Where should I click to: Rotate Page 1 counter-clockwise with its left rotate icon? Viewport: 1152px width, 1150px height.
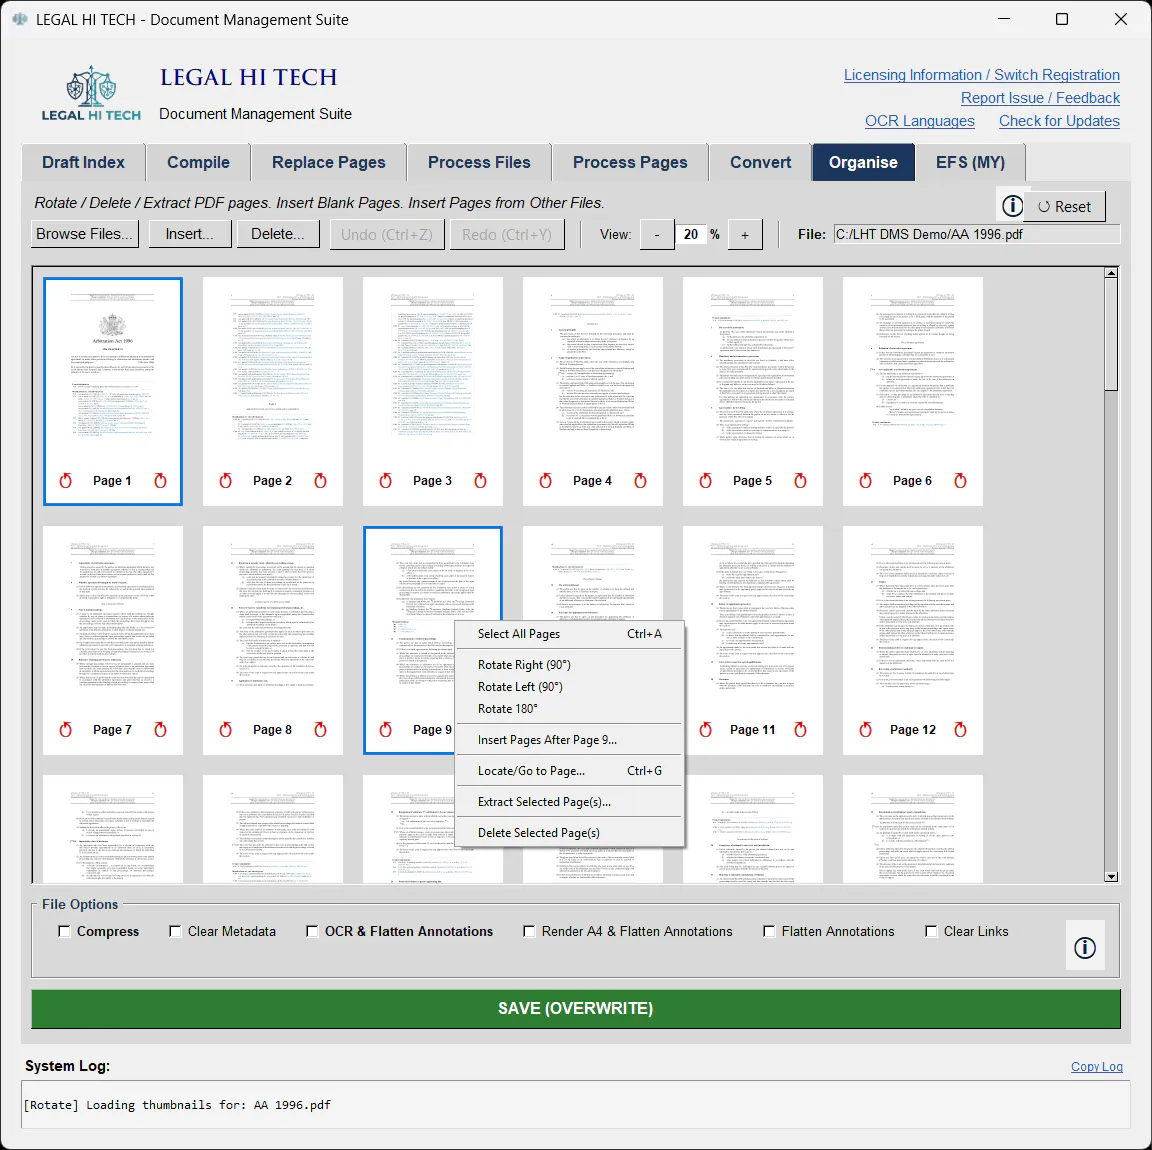click(x=65, y=481)
